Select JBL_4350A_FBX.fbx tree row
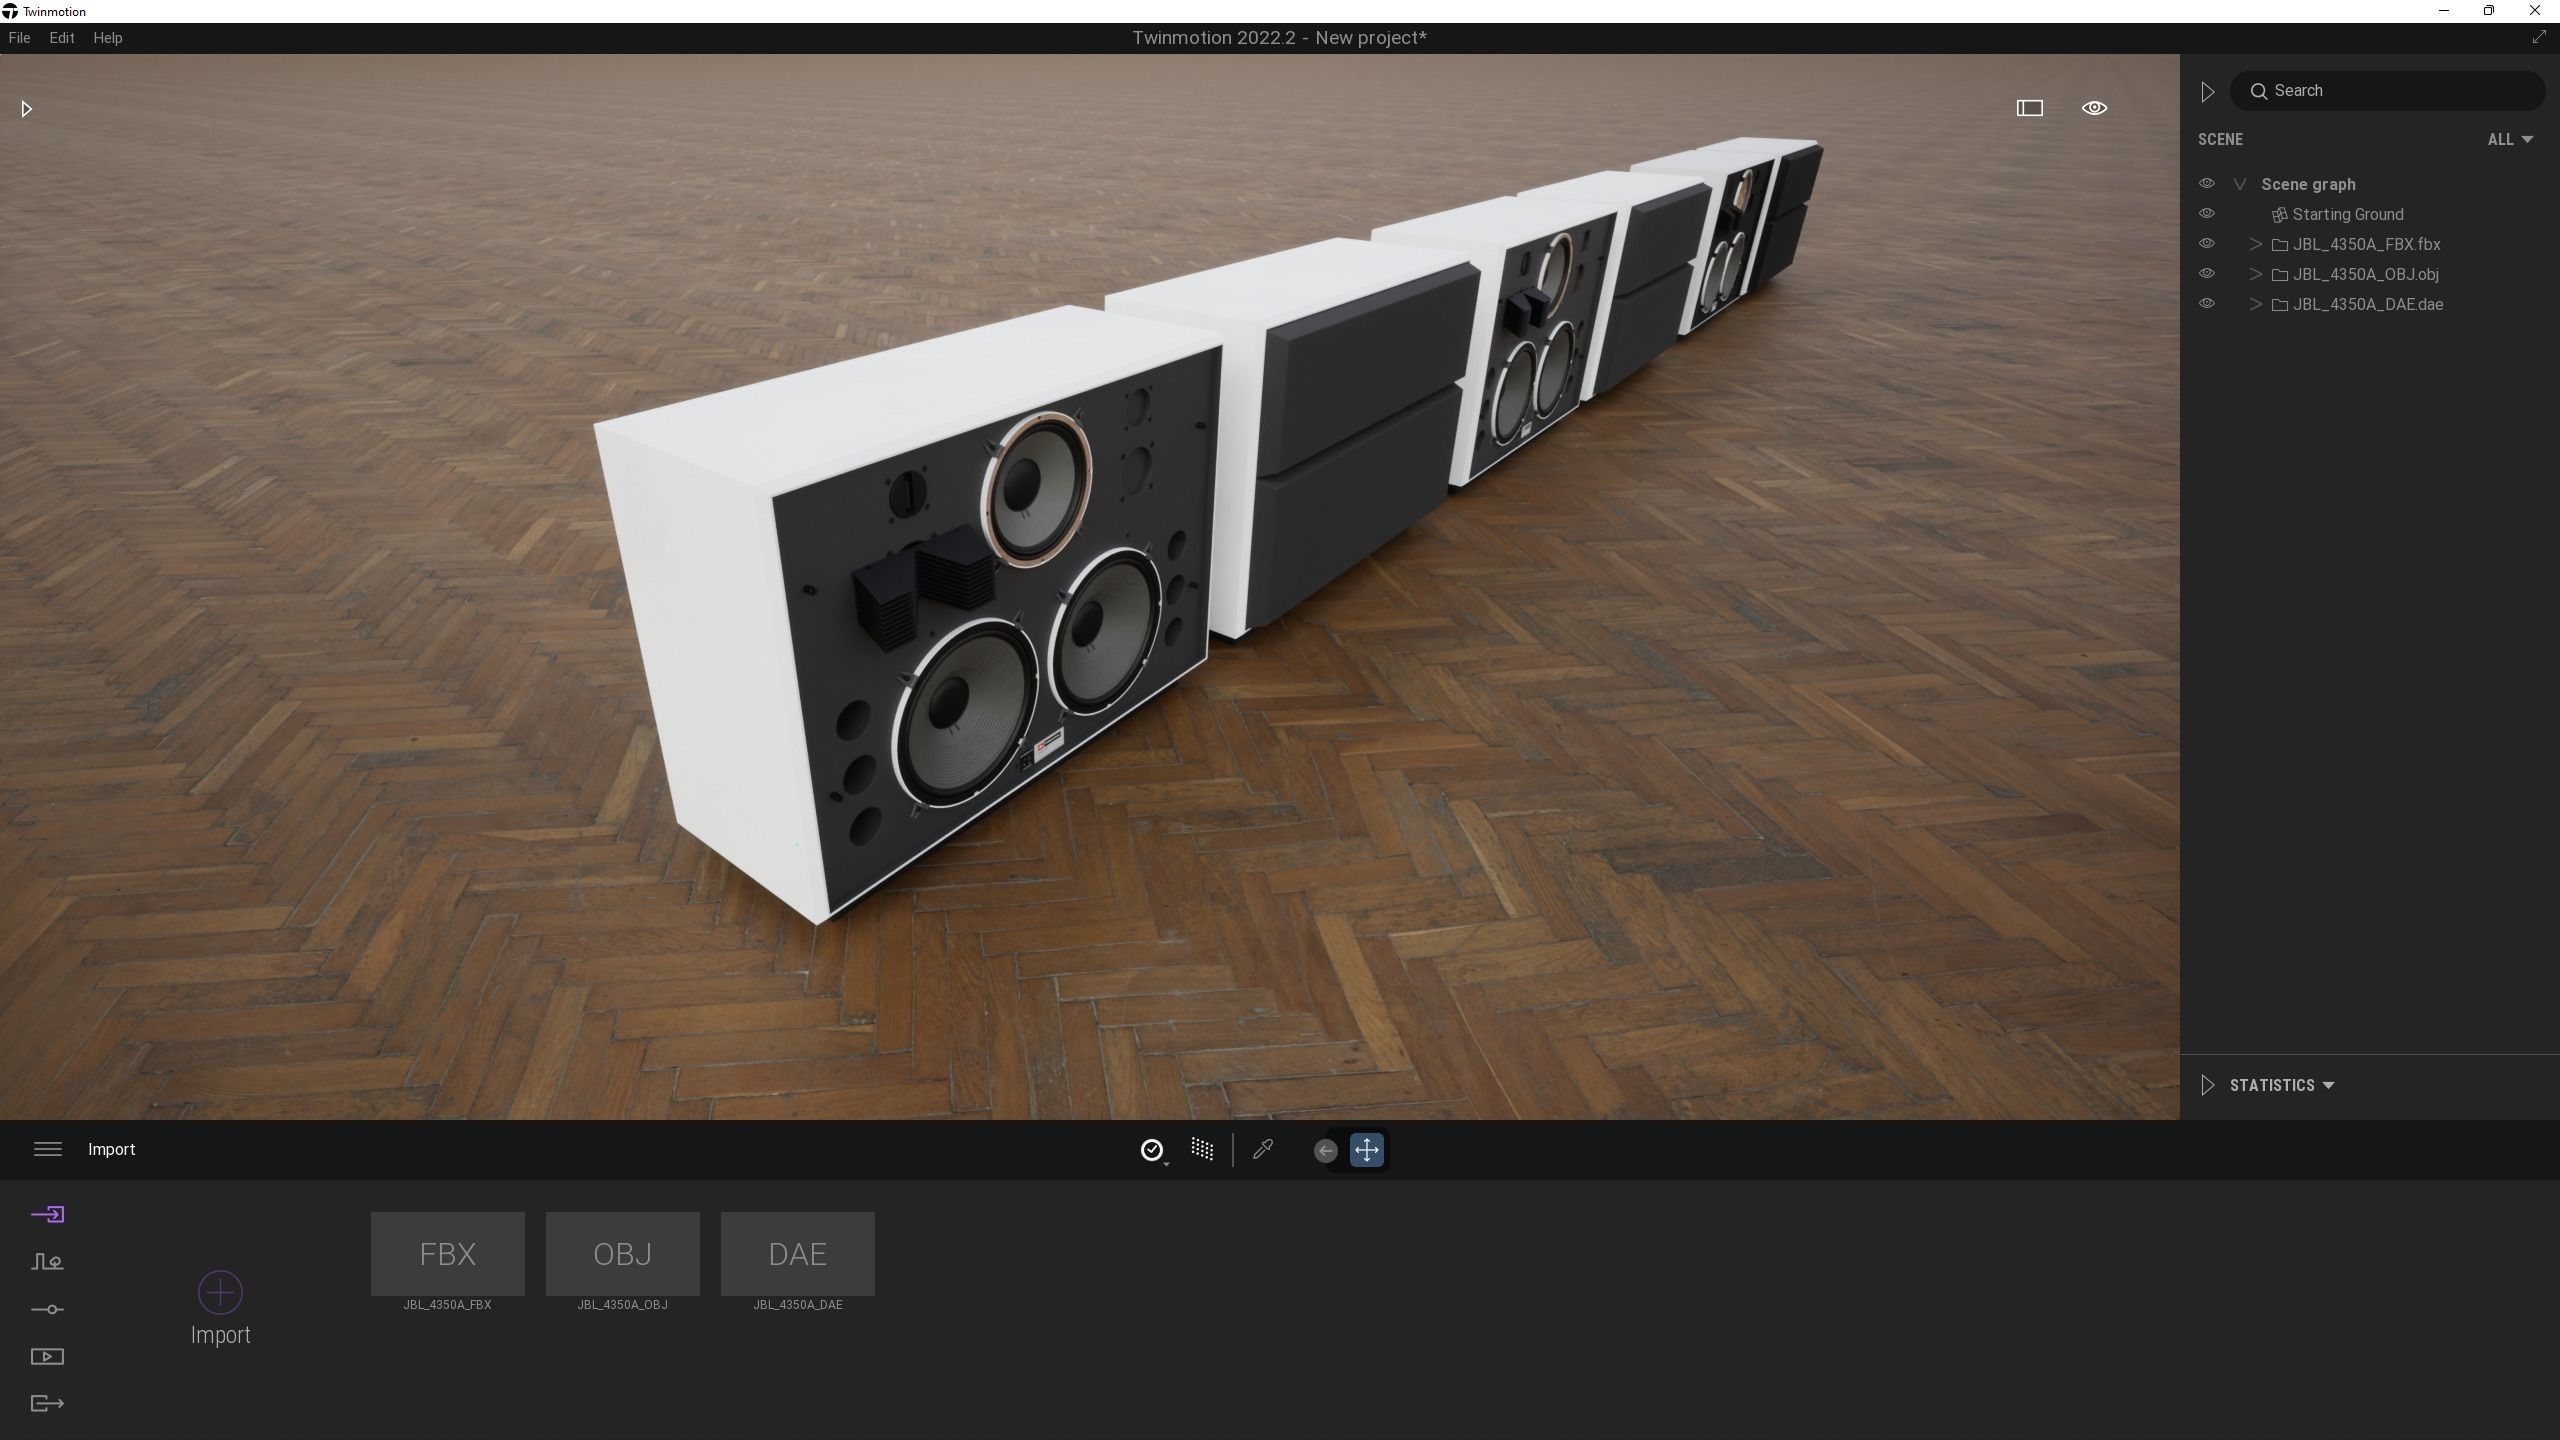Viewport: 2560px width, 1440px height. tap(2366, 244)
